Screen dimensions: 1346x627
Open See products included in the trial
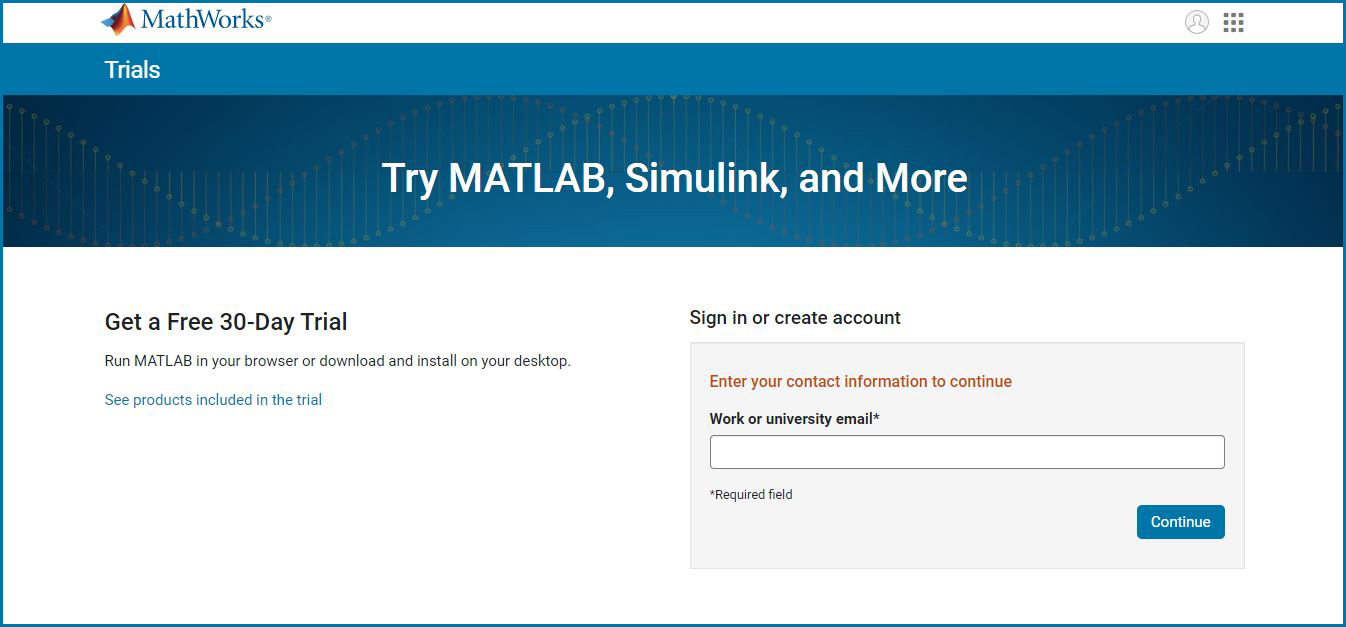(213, 400)
